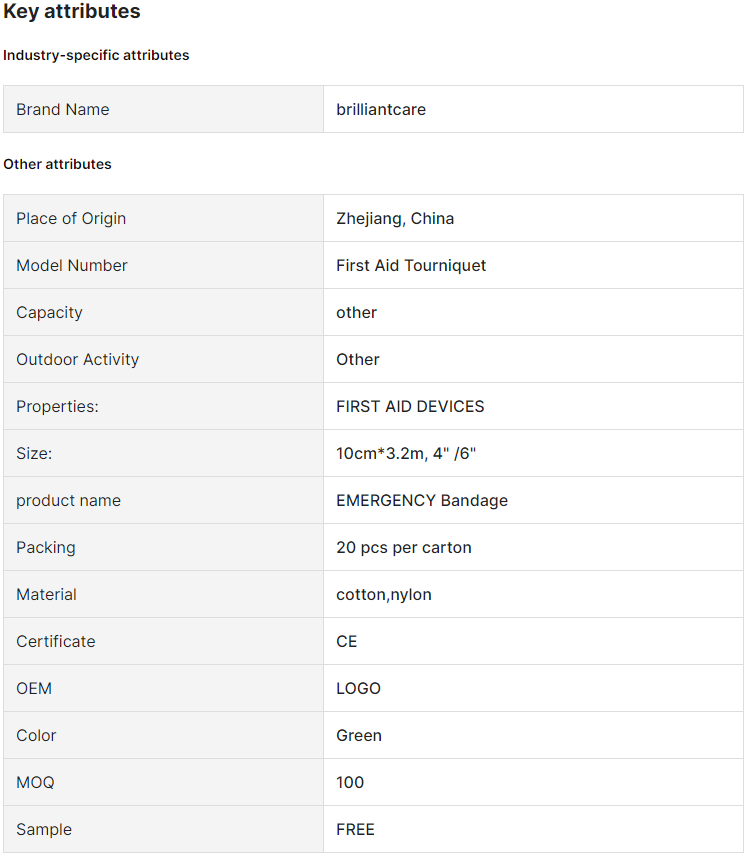748x854 pixels.
Task: Select the LOGO value in OEM row
Action: tap(358, 688)
